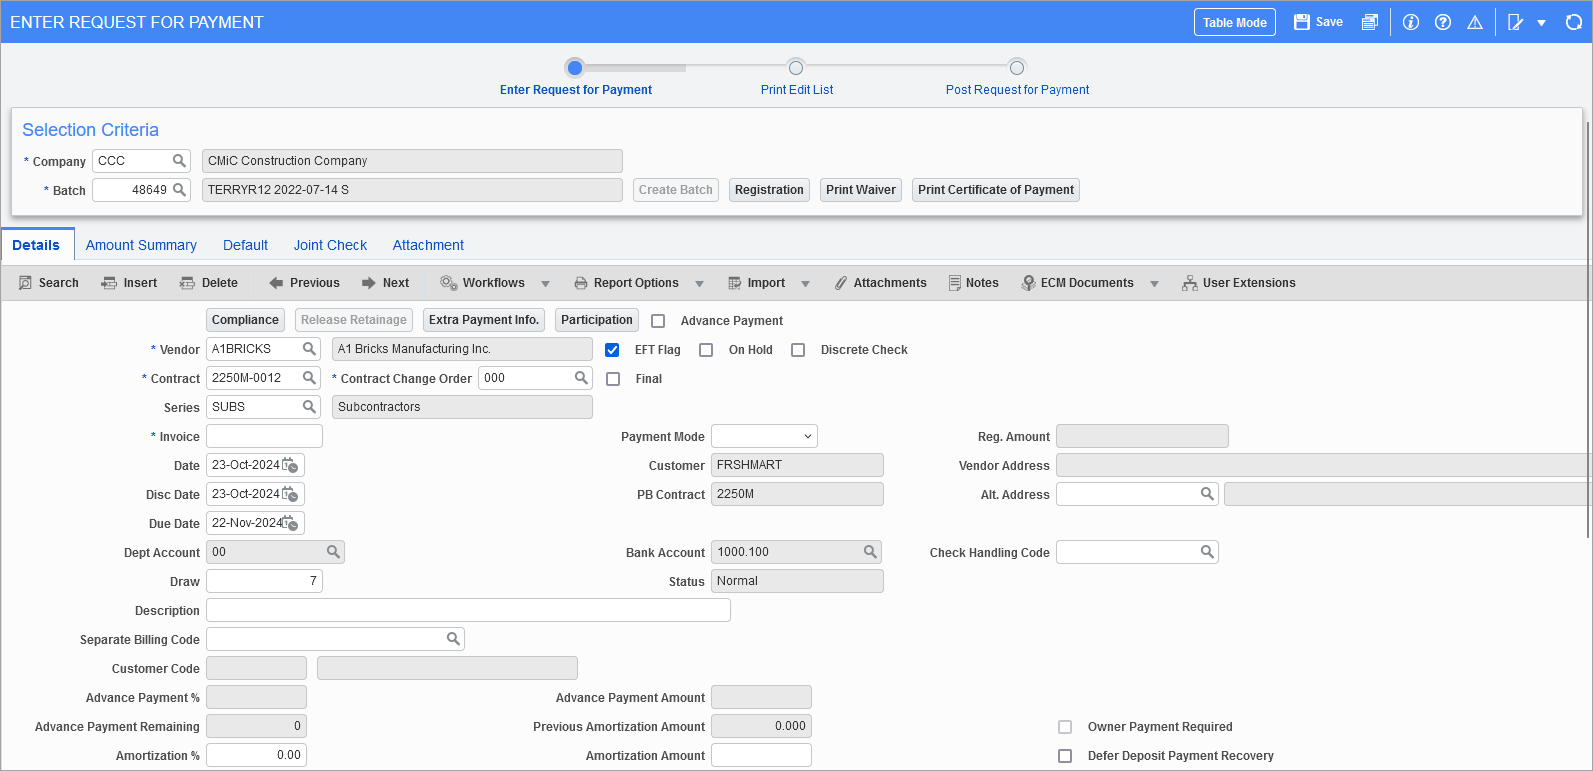Expand the Payment Mode dropdown
Viewport: 1593px width, 771px height.
pyautogui.click(x=764, y=436)
